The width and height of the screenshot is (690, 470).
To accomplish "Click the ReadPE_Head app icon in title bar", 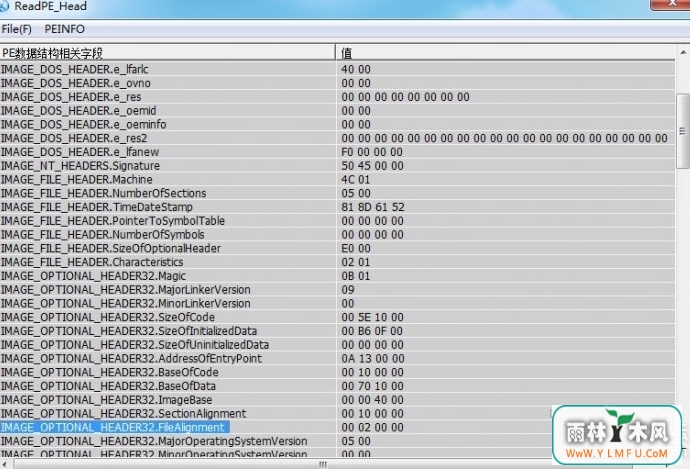I will point(4,6).
